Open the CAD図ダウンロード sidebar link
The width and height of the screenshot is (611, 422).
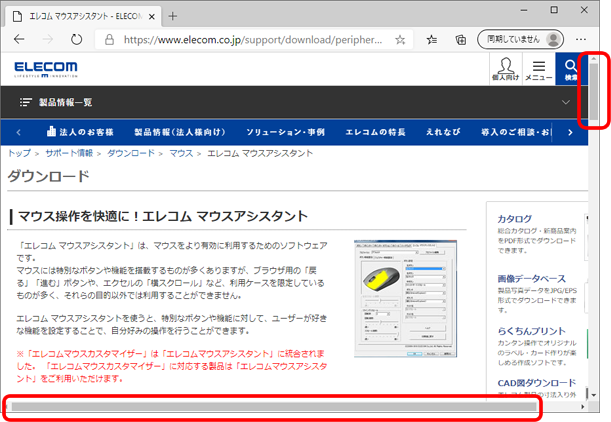537,383
